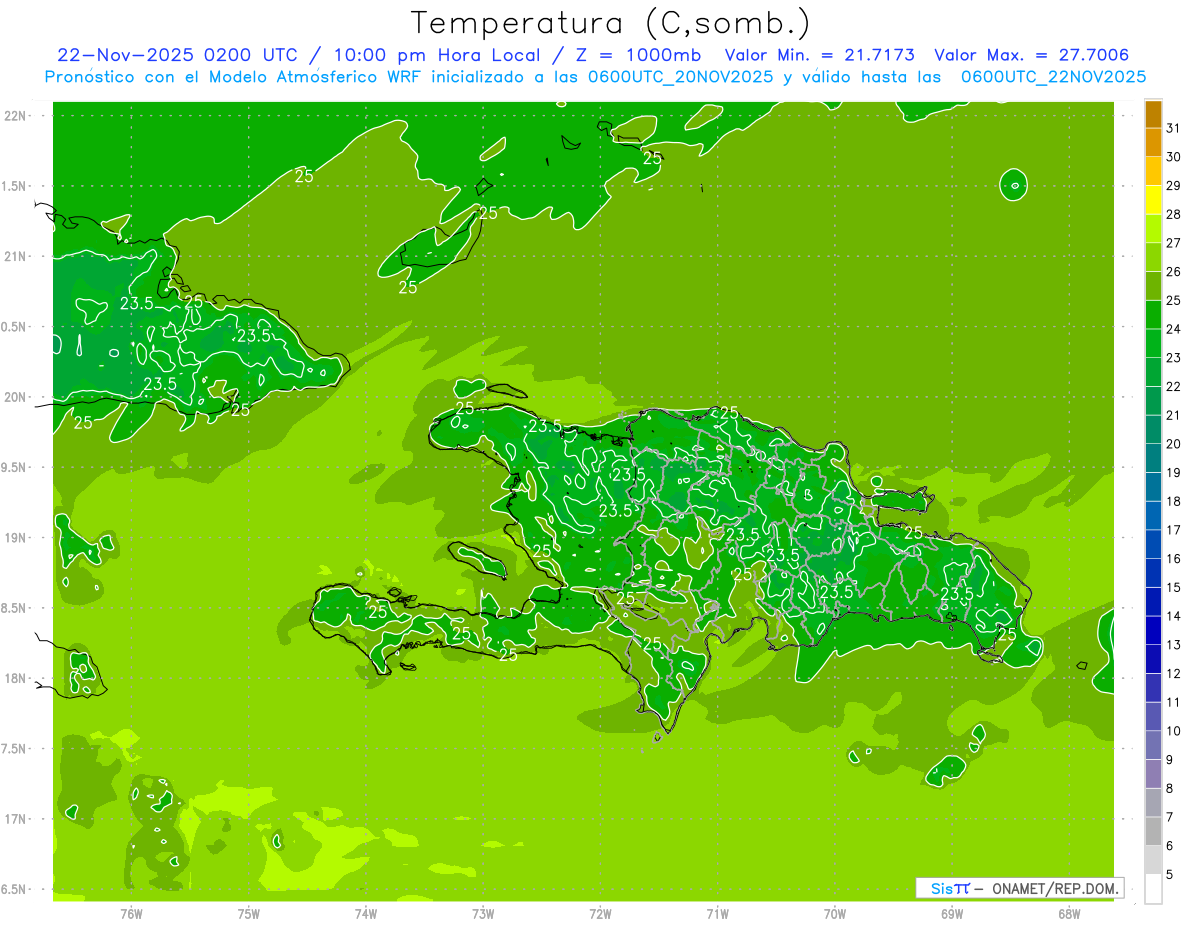
Task: Click the 19N latitude axis label
Action: pos(17,538)
